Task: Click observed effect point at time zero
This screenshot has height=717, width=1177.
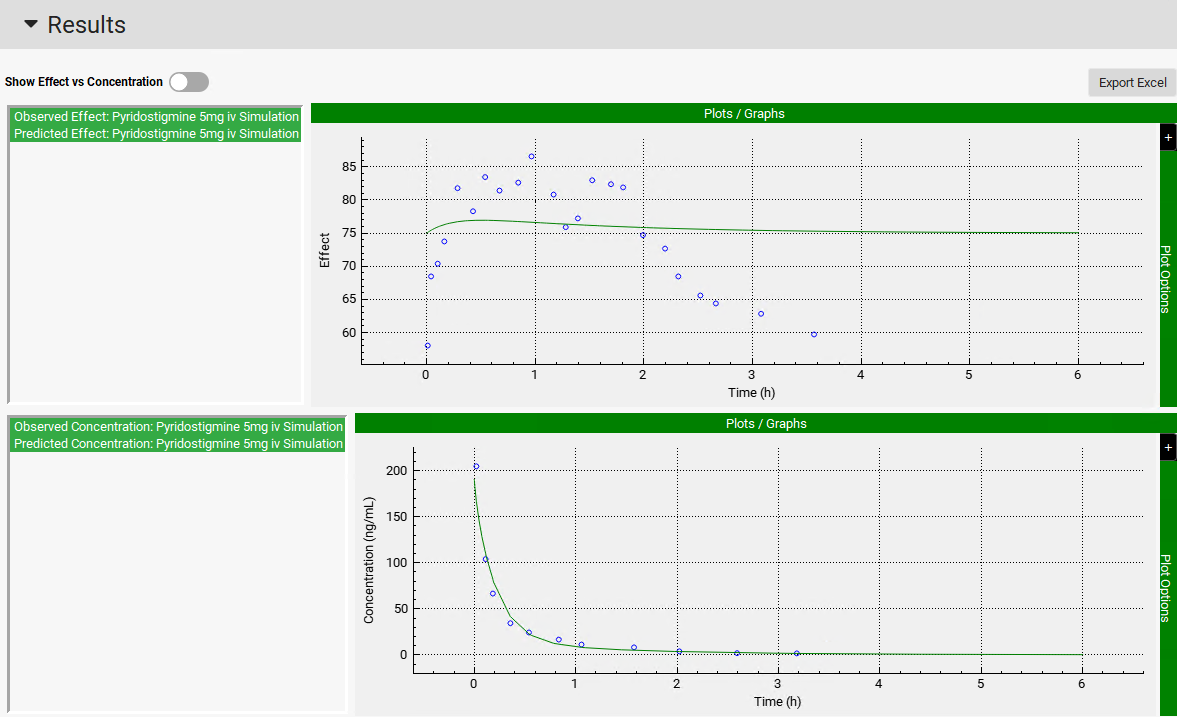Action: 427,346
